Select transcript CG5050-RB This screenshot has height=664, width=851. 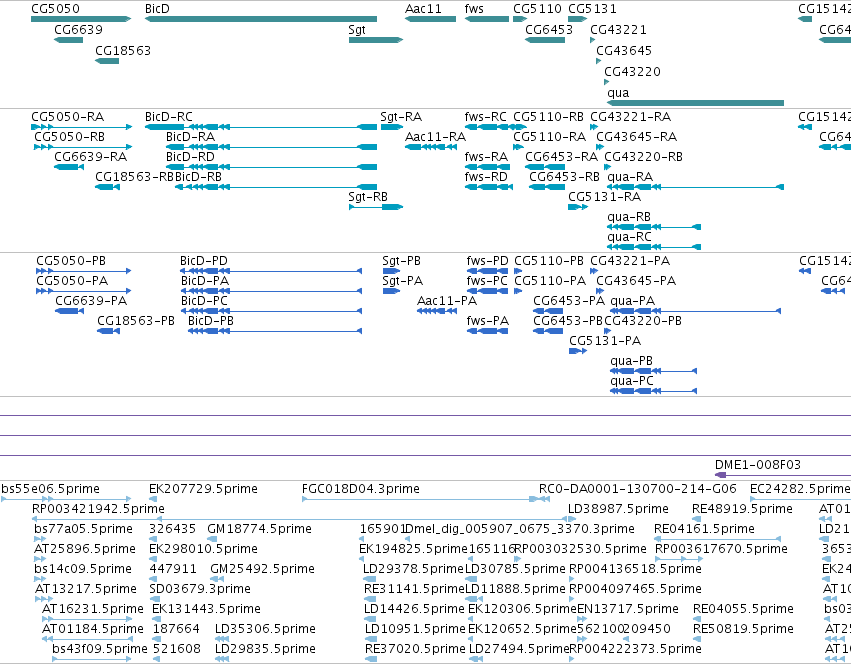pyautogui.click(x=83, y=147)
